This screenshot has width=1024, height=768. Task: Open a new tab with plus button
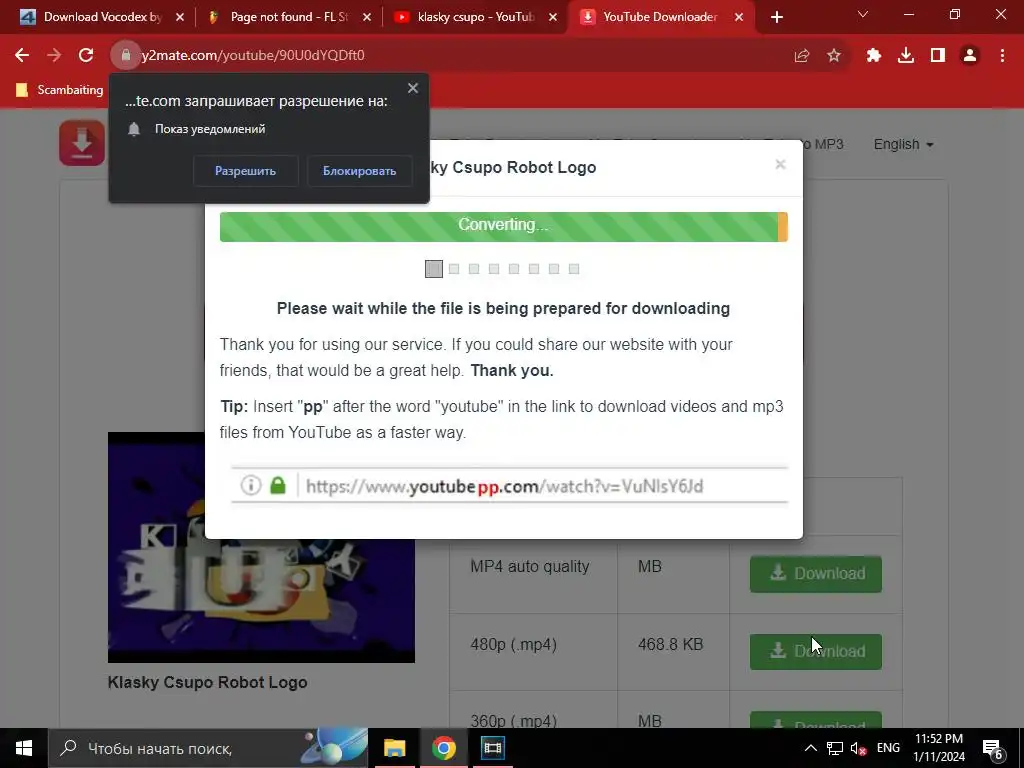(x=776, y=17)
